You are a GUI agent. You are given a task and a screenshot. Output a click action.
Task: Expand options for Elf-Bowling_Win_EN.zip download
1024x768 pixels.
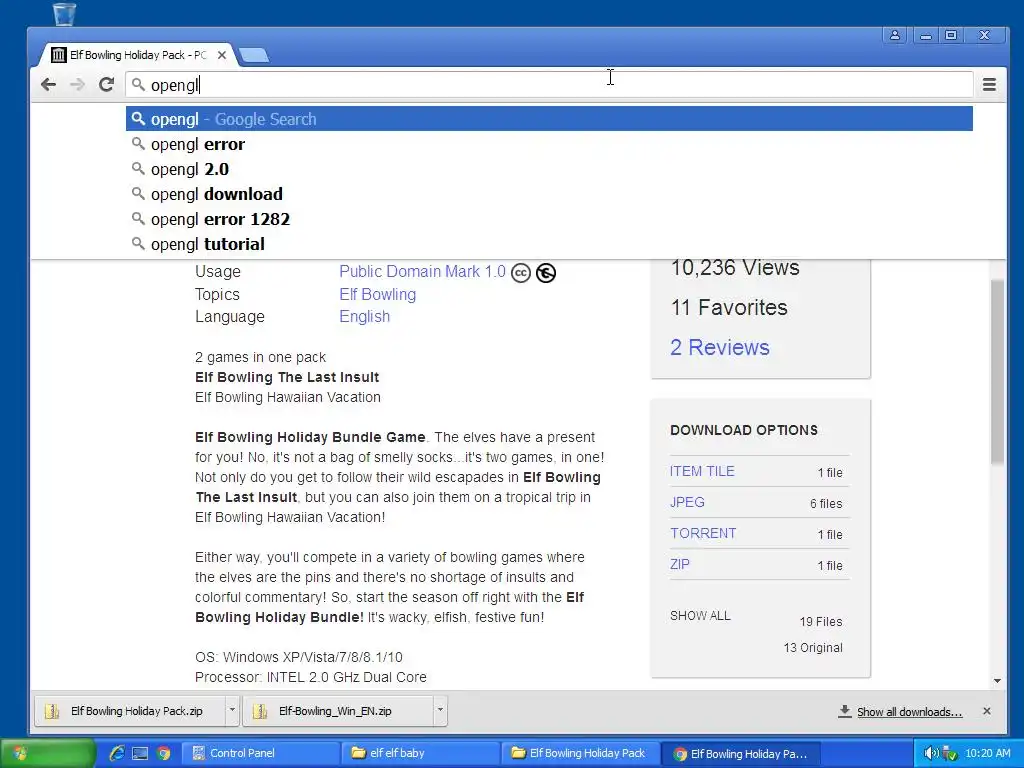tap(440, 711)
